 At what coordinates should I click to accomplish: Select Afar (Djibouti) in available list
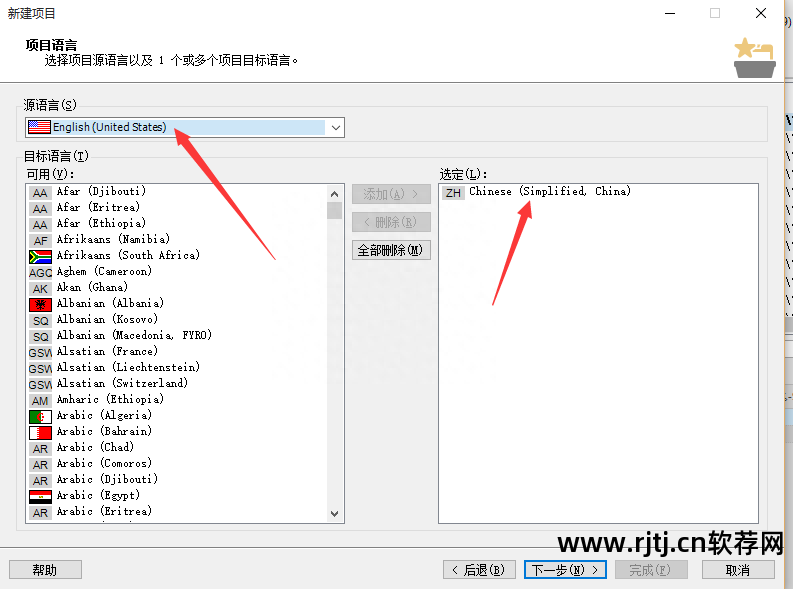pos(177,191)
